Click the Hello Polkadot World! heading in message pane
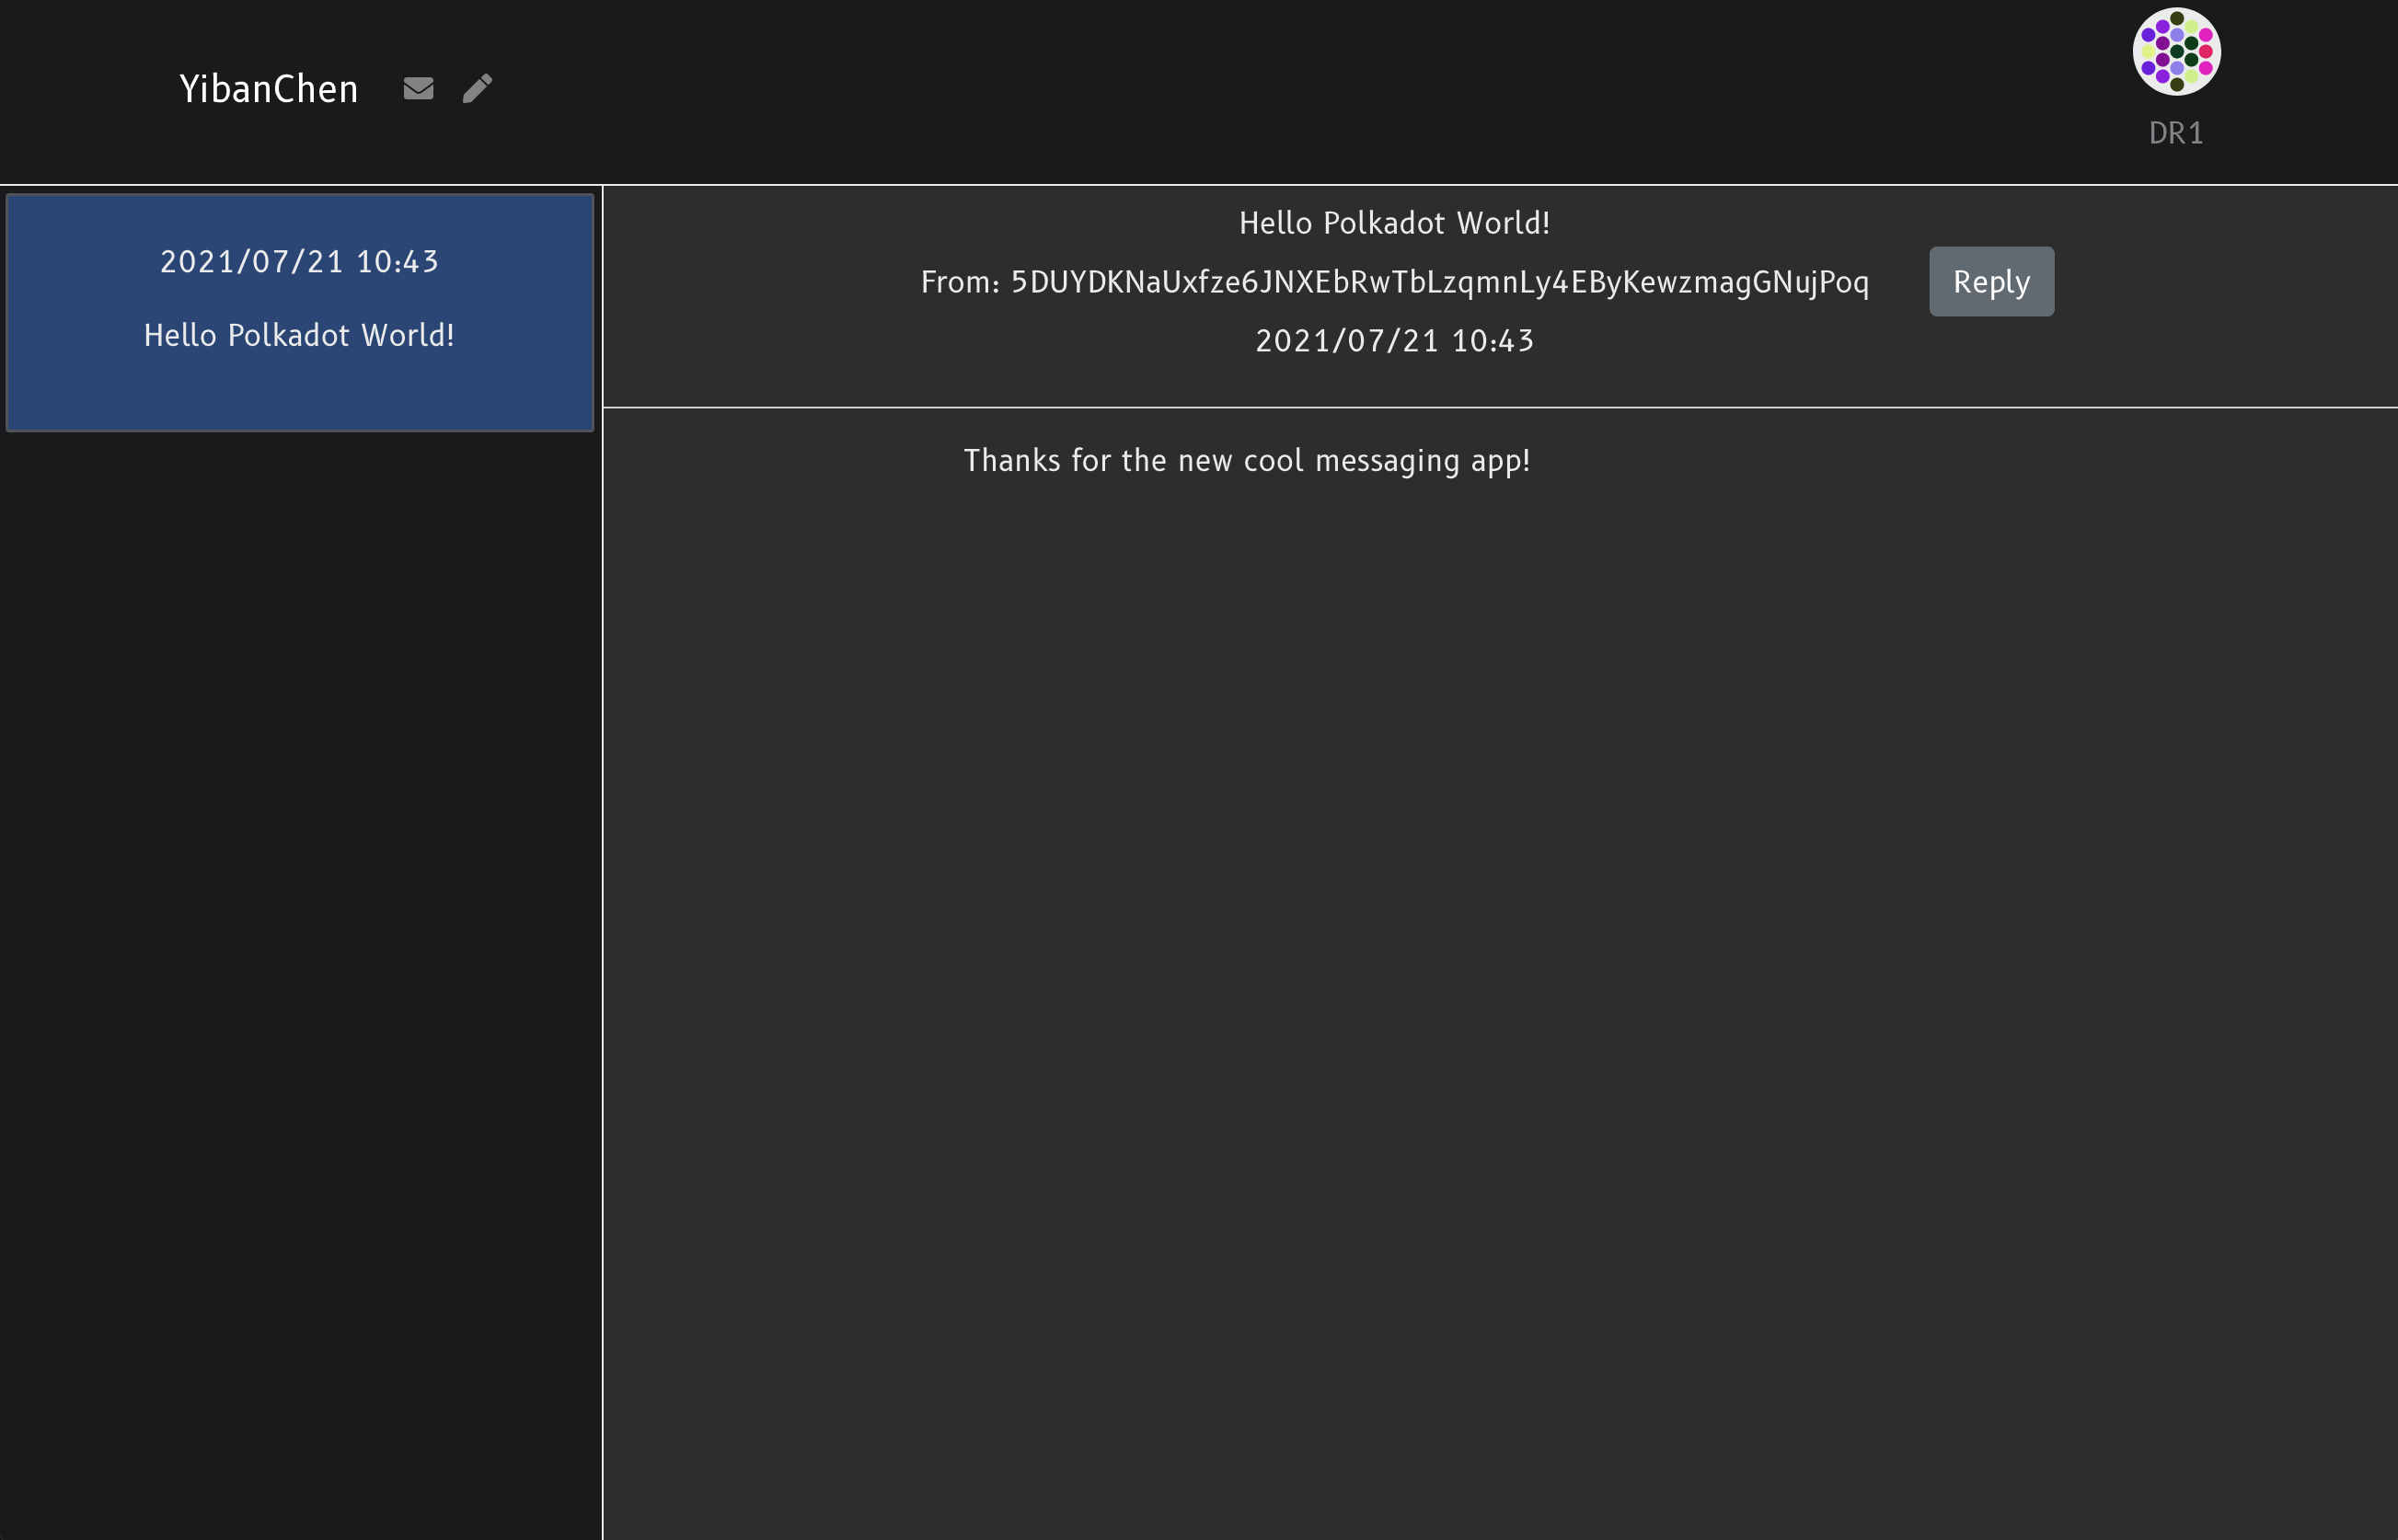The image size is (2398, 1540). (x=1394, y=222)
